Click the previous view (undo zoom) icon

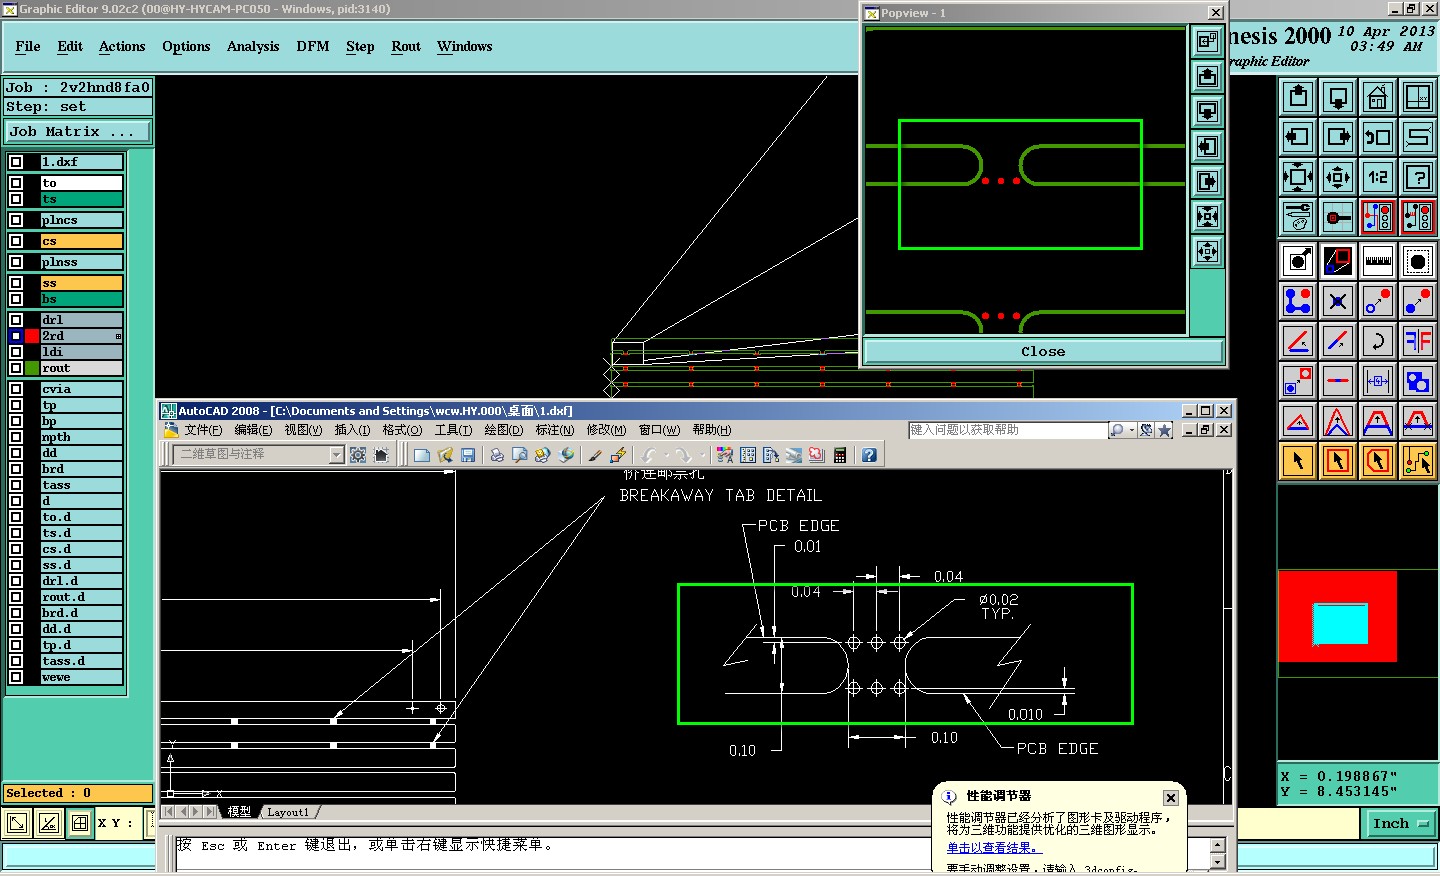tap(1378, 137)
